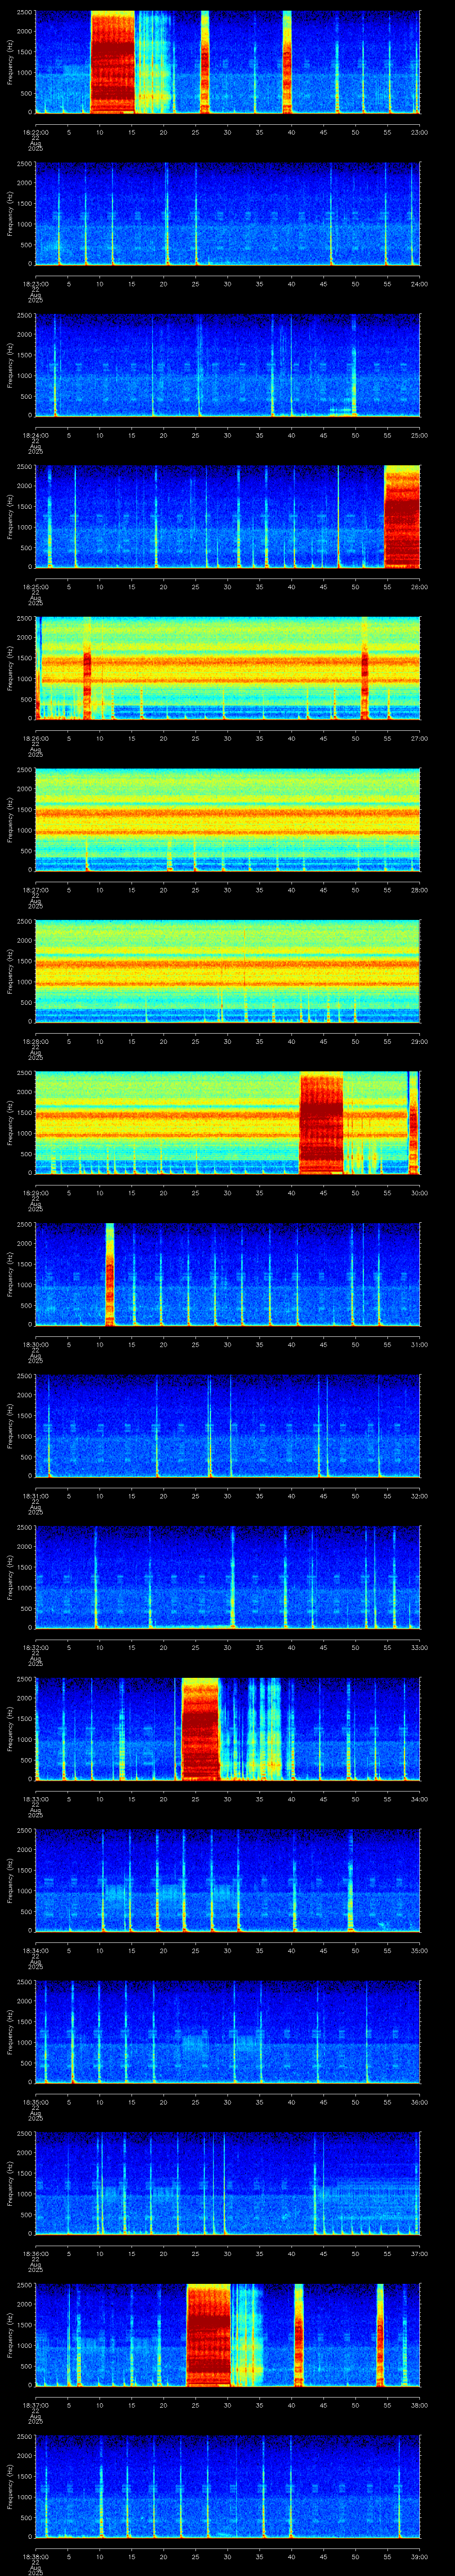455x2576 pixels.
Task: Open the 18:31:00 spectrogram panel
Action: tap(228, 1425)
